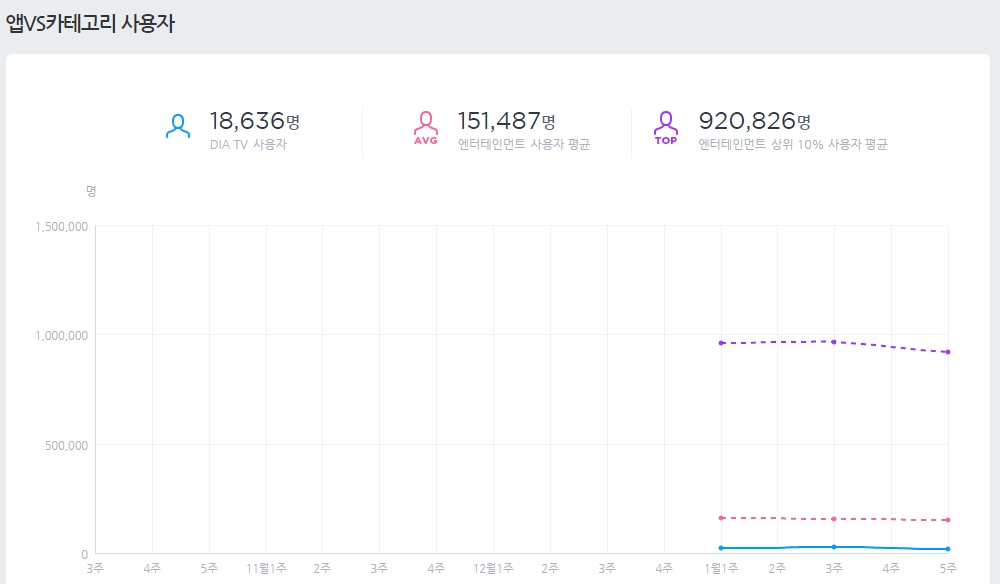This screenshot has width=1000, height=584.
Task: Click the 1,000,000 y-axis label
Action: (62, 335)
